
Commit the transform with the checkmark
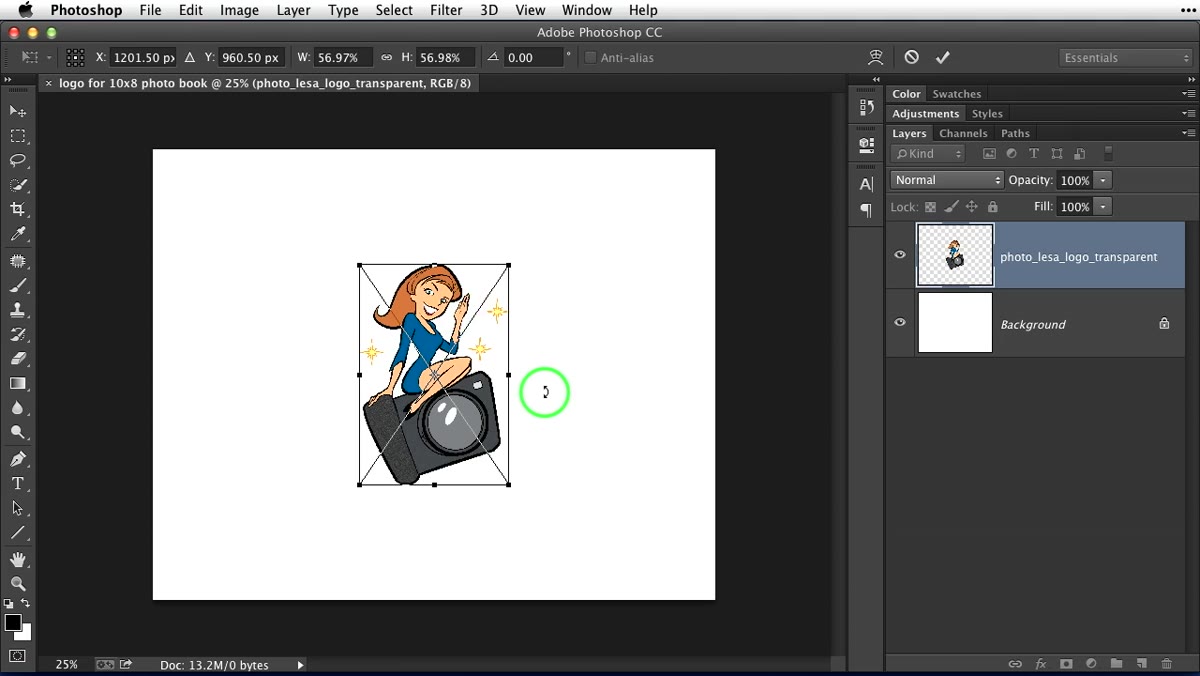click(x=943, y=58)
